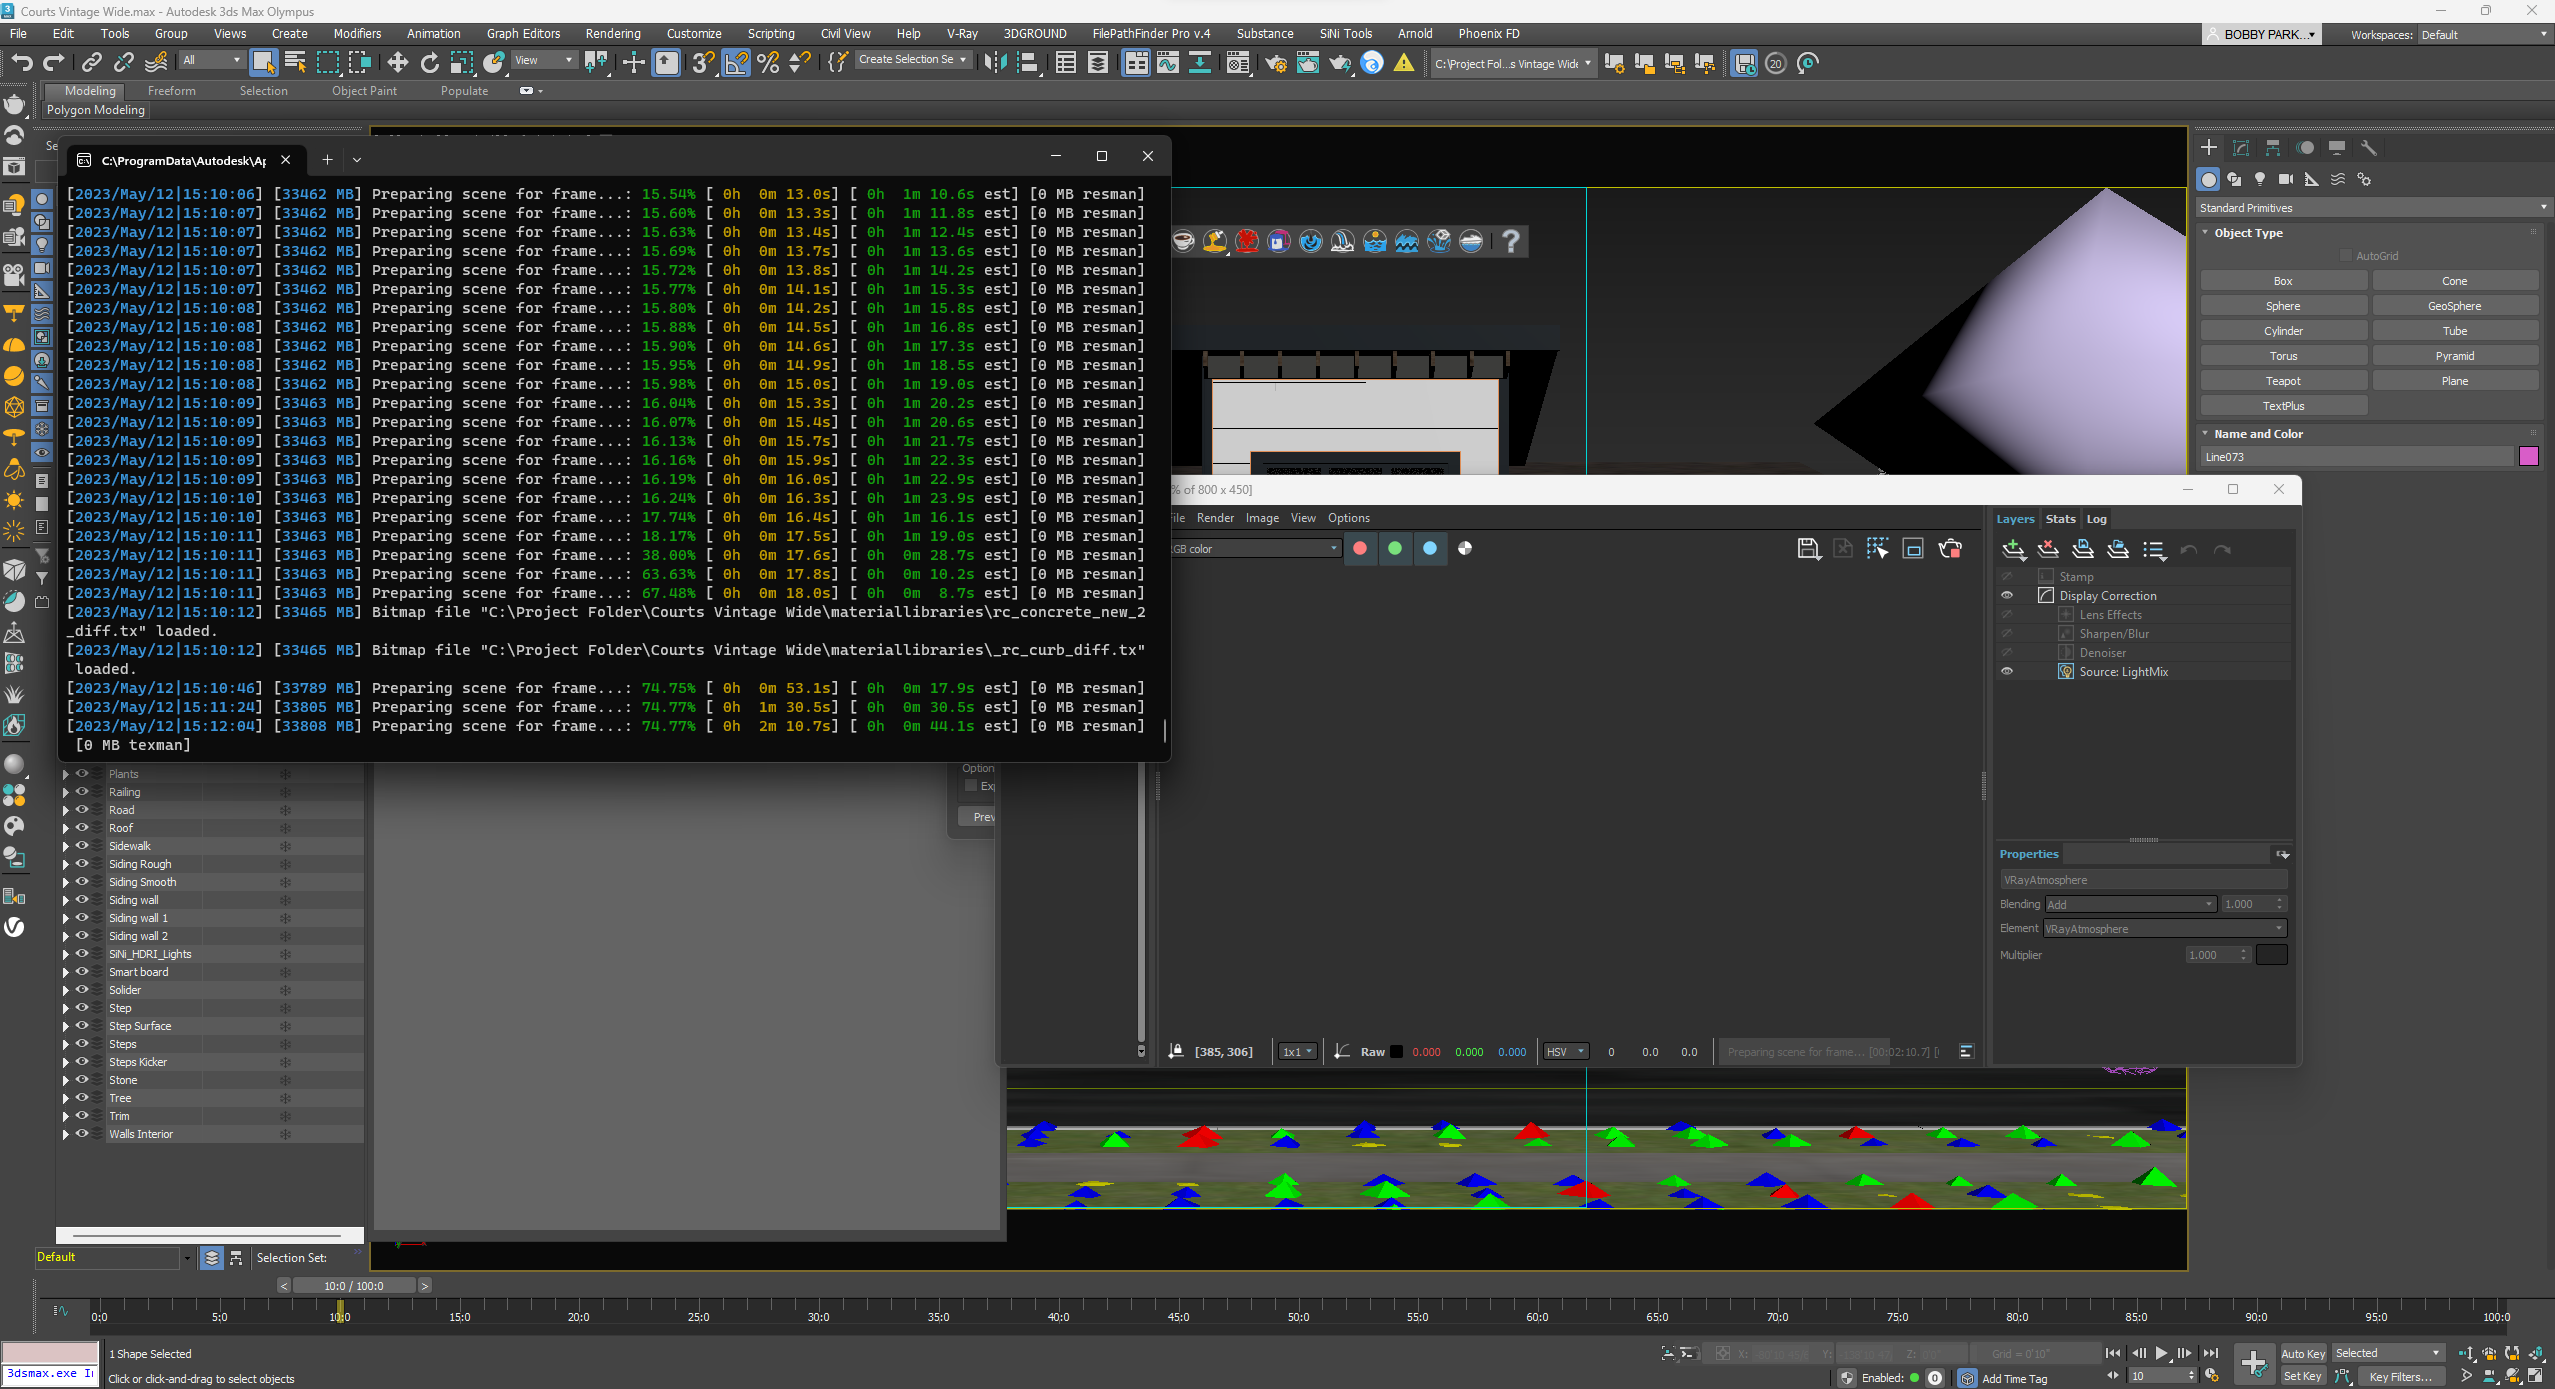Screen dimensions: 2555x1389
Task: Click the Pyramid primitive button
Action: 2455,356
